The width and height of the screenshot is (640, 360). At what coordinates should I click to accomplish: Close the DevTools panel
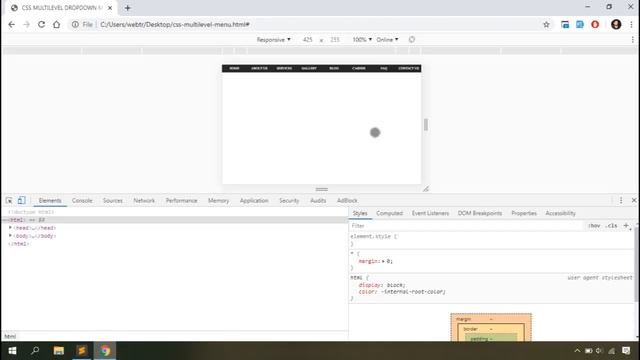tap(634, 200)
